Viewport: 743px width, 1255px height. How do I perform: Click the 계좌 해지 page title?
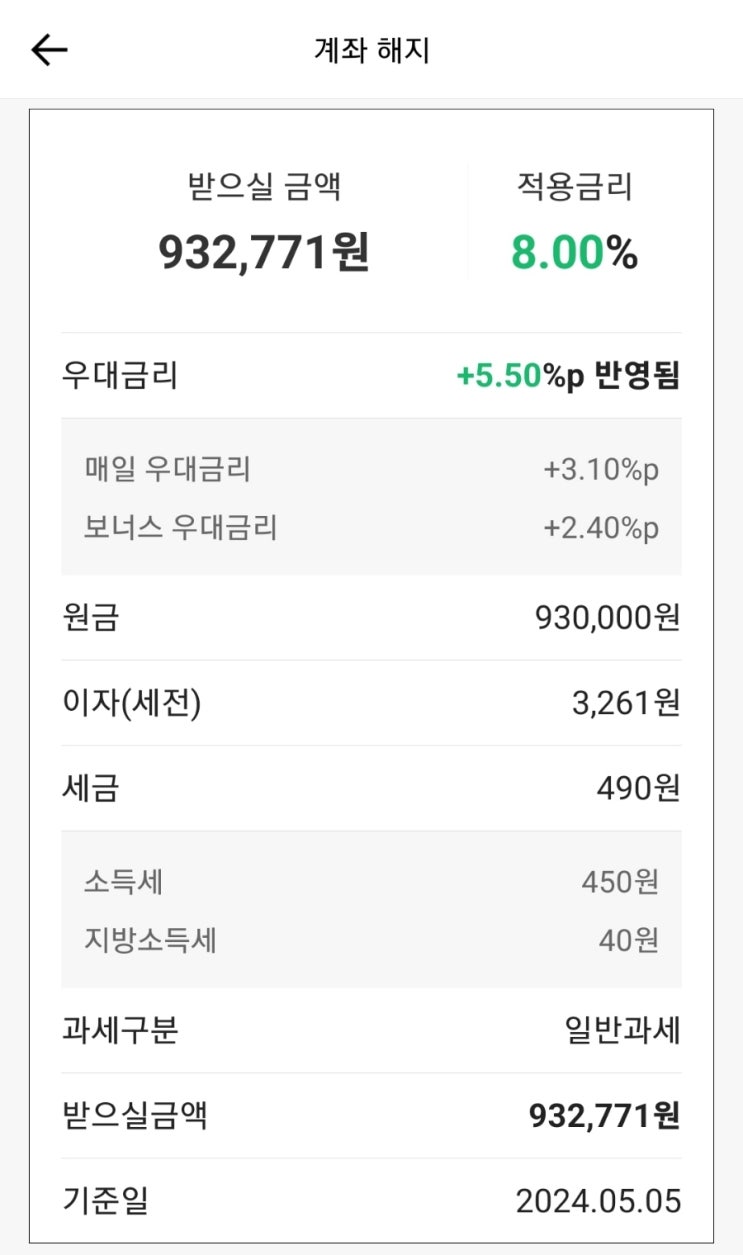click(371, 50)
